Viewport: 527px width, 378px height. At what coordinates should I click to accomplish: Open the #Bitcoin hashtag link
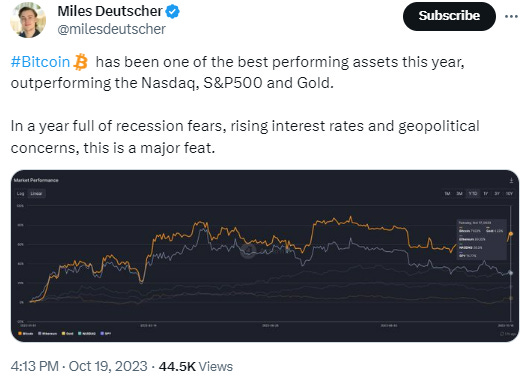pos(40,62)
